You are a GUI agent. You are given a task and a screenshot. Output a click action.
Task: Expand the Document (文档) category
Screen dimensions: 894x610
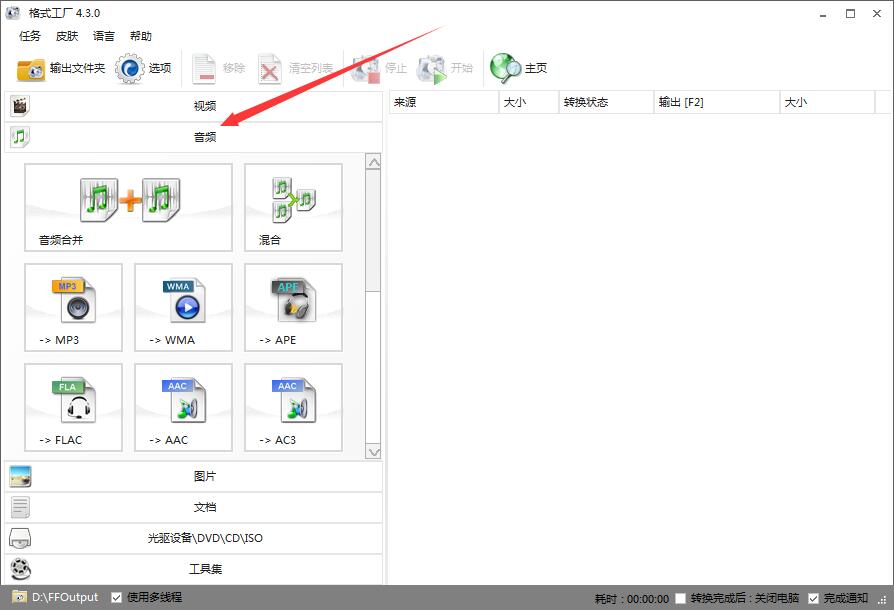pyautogui.click(x=194, y=507)
